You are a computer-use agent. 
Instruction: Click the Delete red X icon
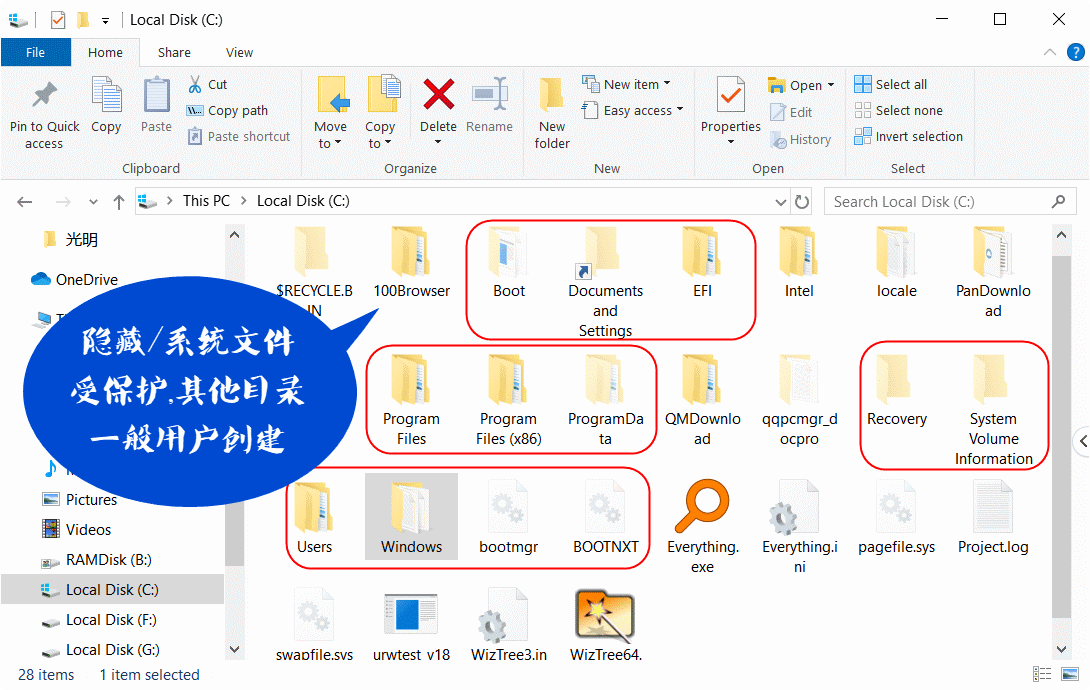(439, 95)
